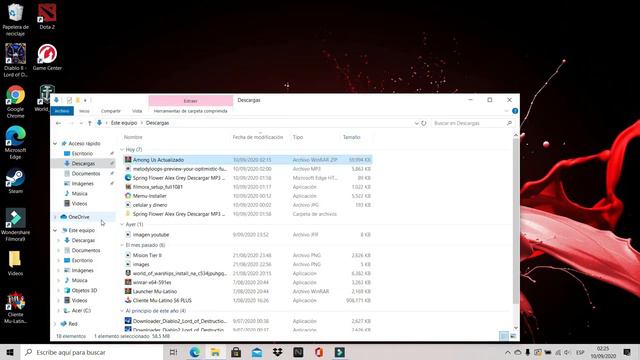Collapse the Acceso rápido tree node
Viewport: 640px width, 360px height.
click(x=55, y=144)
